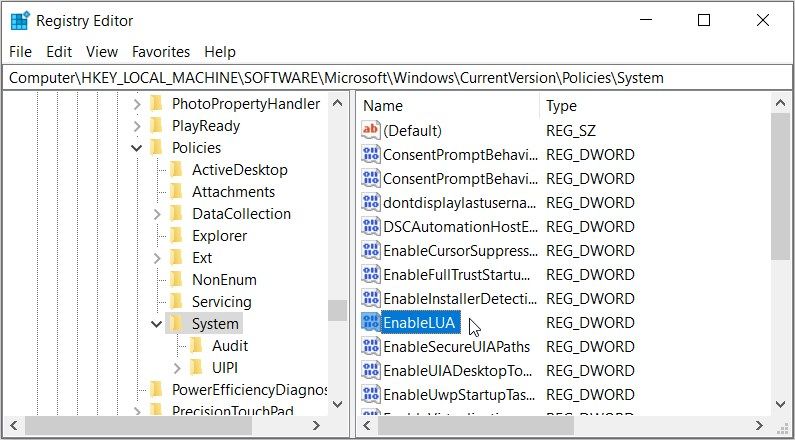Click the EnableLUA DWORD value icon
Viewport: 795px width, 440px height.
[x=371, y=323]
